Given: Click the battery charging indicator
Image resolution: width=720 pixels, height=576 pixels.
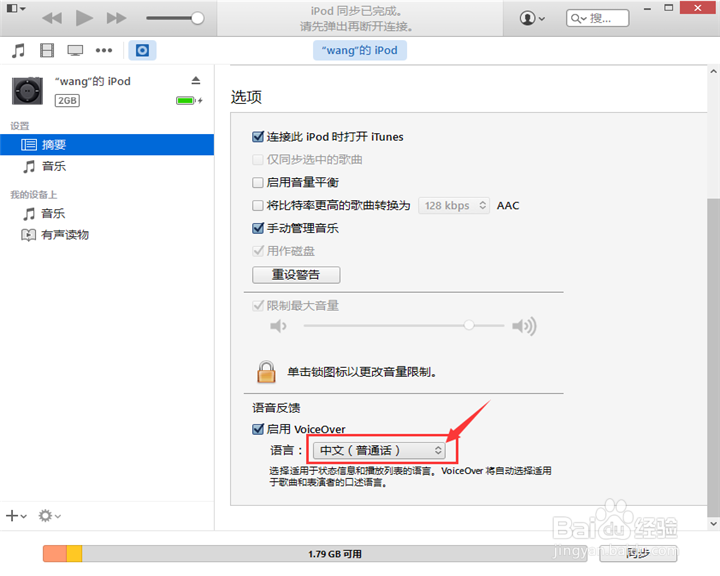Looking at the screenshot, I should pyautogui.click(x=189, y=100).
